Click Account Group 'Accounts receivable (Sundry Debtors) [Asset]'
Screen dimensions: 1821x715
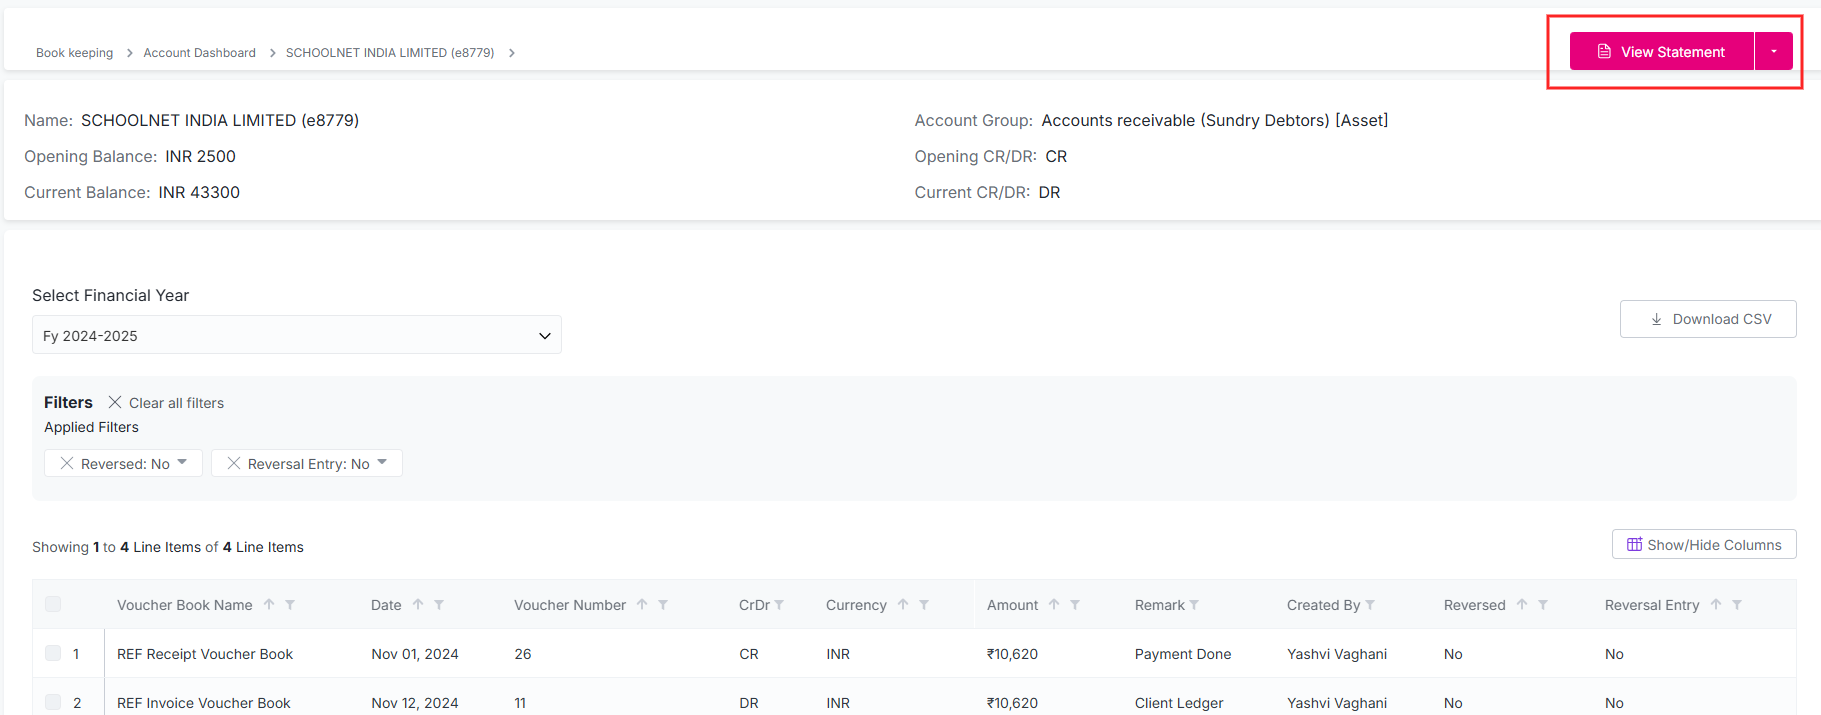(1215, 120)
